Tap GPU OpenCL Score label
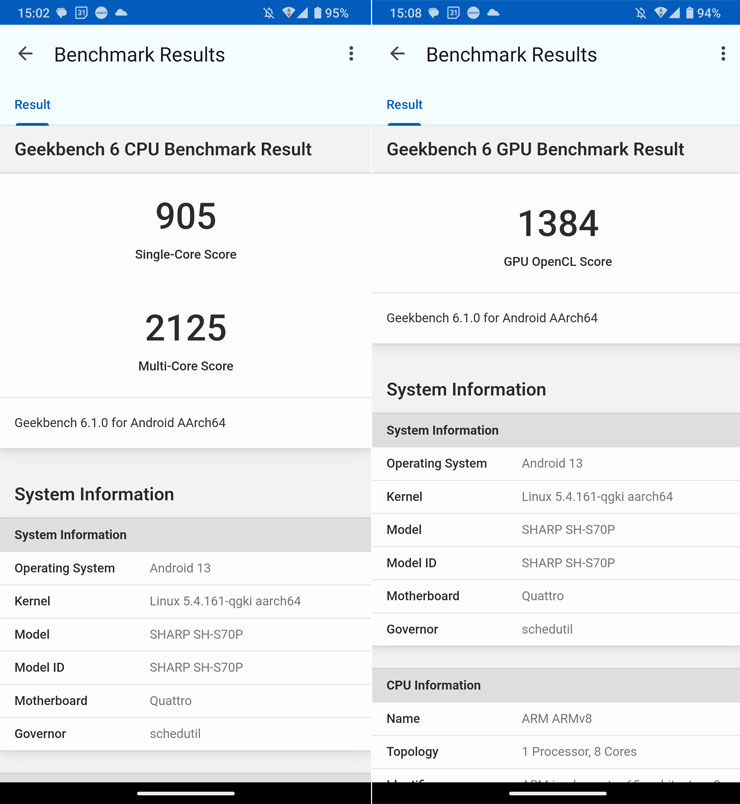This screenshot has height=804, width=740. [x=558, y=262]
